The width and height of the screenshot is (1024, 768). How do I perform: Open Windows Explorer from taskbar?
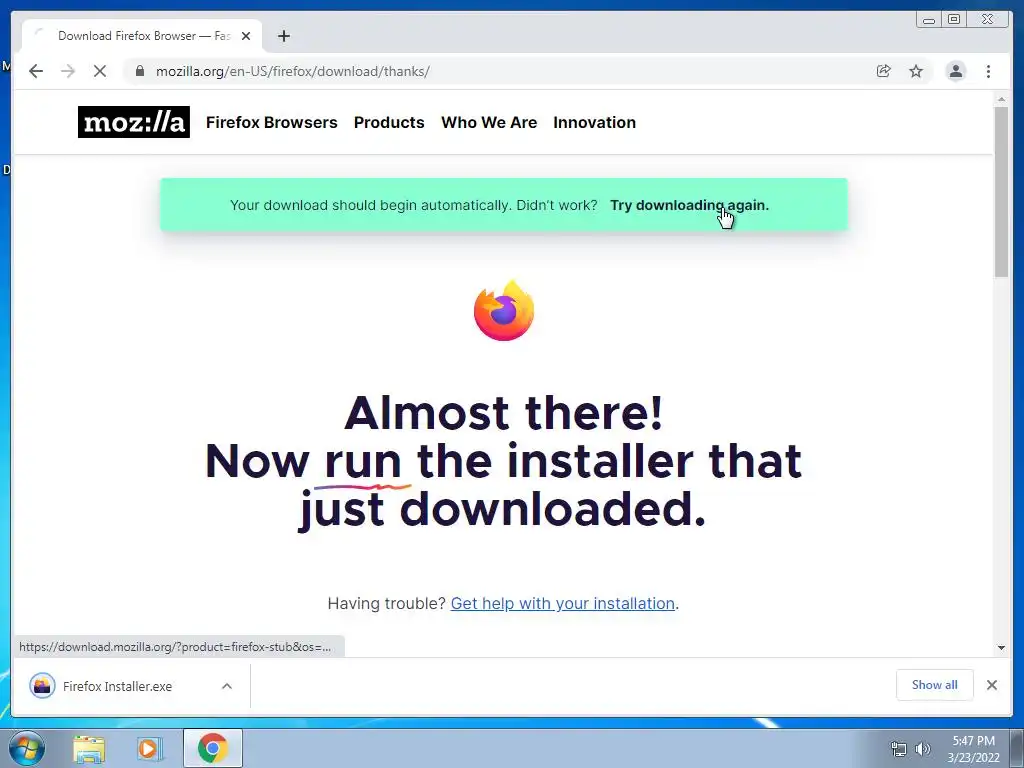coord(89,748)
